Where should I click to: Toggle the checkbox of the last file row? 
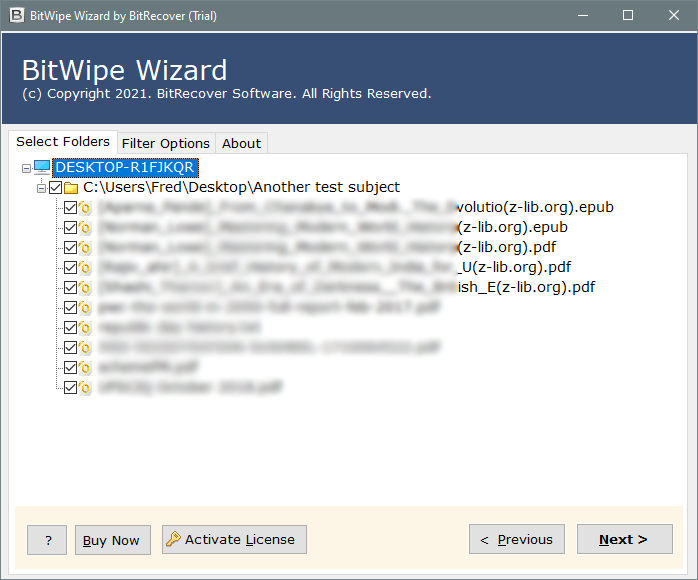tap(70, 388)
